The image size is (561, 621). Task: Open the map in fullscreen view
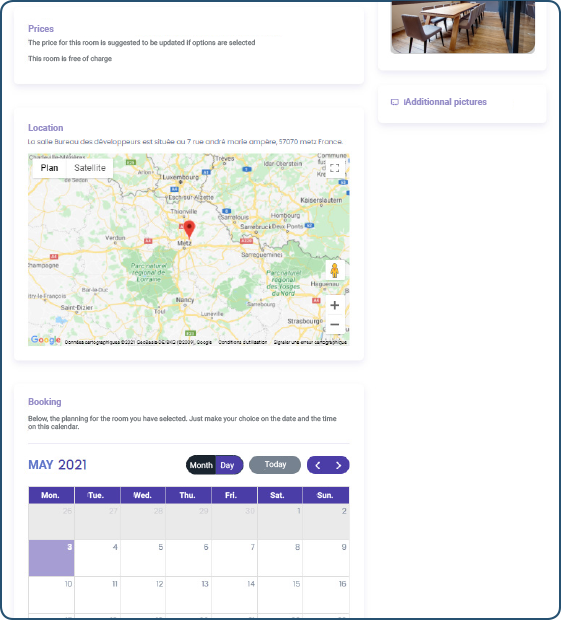(335, 168)
